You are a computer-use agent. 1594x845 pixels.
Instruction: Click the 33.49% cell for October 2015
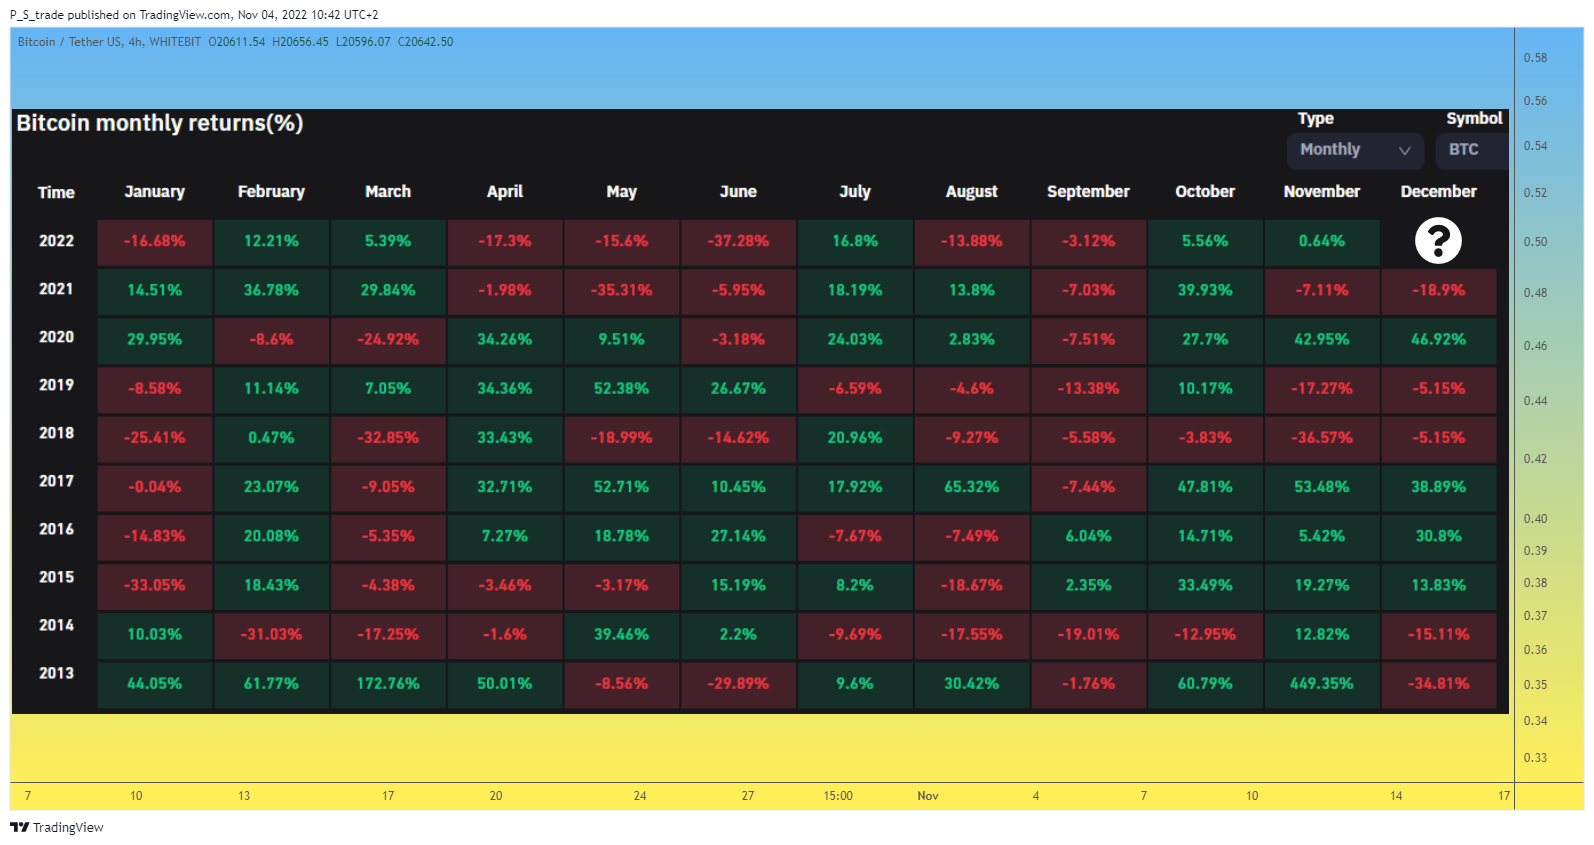1205,585
